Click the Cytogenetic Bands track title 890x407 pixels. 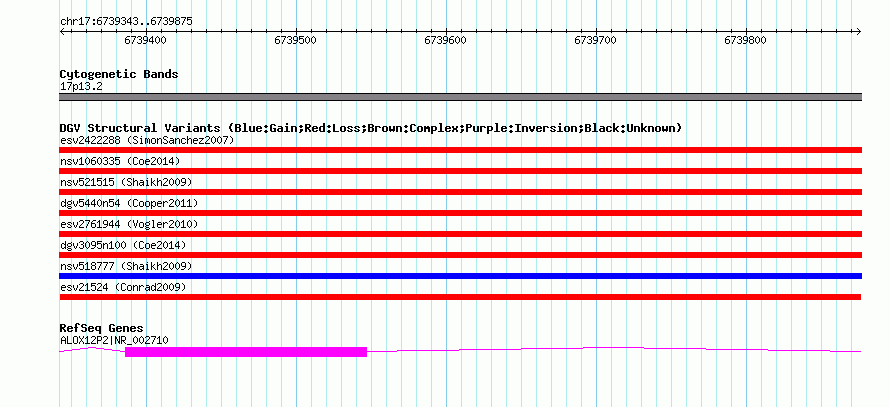coord(119,74)
